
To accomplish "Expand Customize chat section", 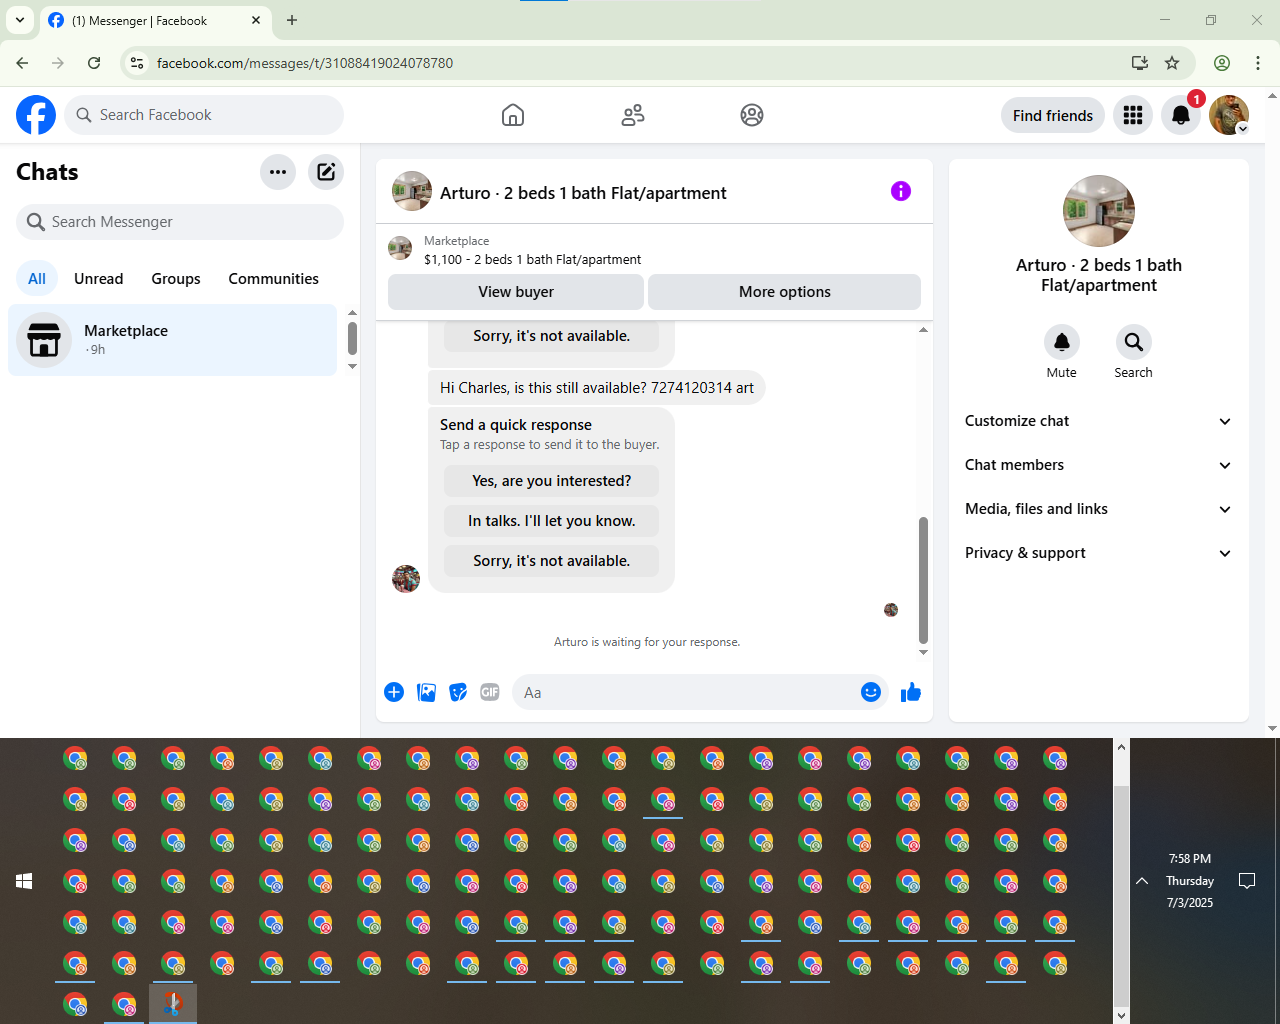I will pos(1099,421).
